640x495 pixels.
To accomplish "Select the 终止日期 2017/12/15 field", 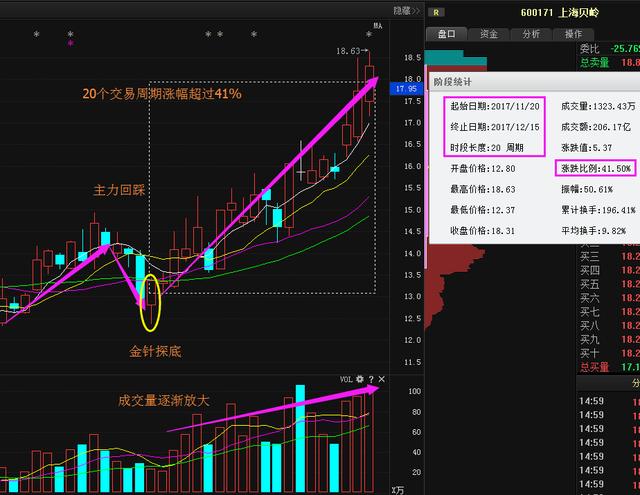I will point(495,126).
